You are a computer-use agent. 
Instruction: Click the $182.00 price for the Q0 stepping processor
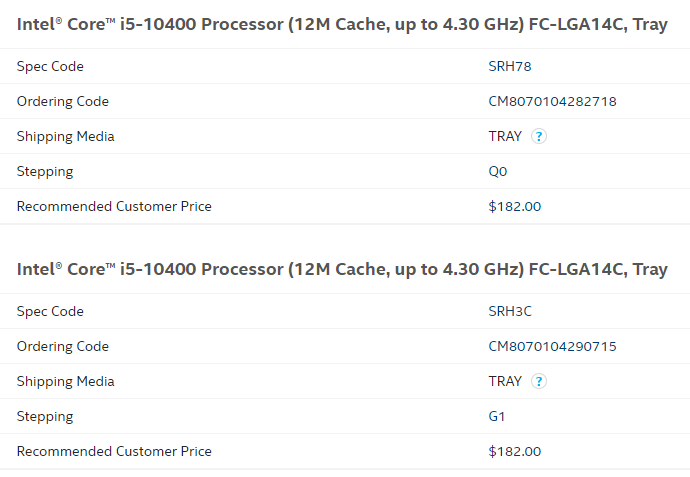[x=515, y=206]
